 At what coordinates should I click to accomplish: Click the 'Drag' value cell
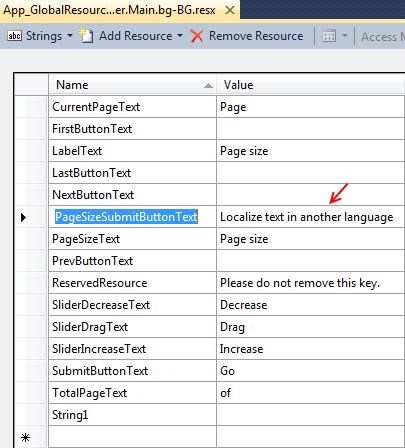(311, 327)
